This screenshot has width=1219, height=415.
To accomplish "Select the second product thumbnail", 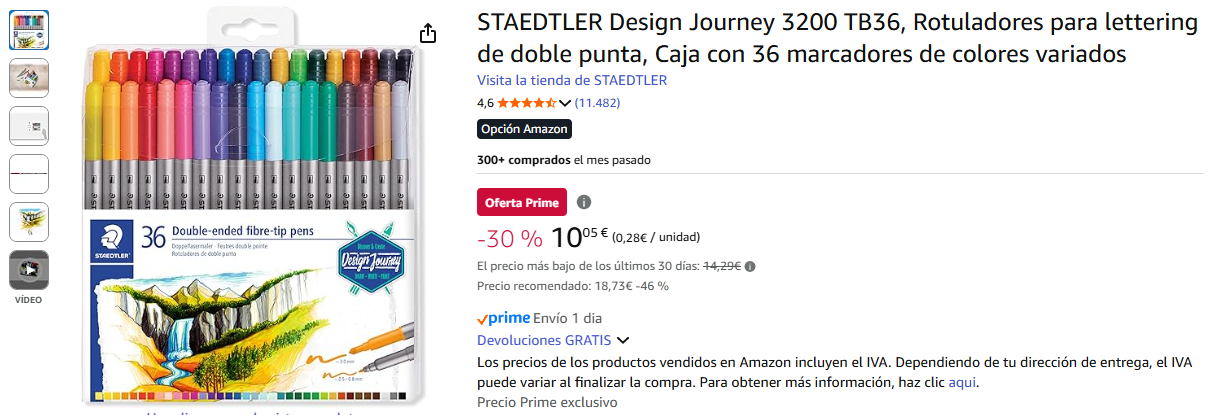I will [x=29, y=78].
